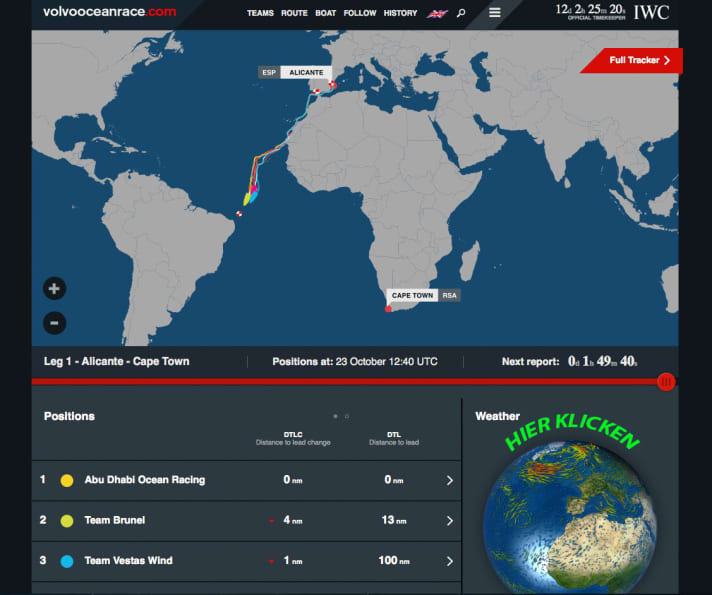Click the waypoint marker near Gibraltar
712x595 pixels.
[x=316, y=92]
